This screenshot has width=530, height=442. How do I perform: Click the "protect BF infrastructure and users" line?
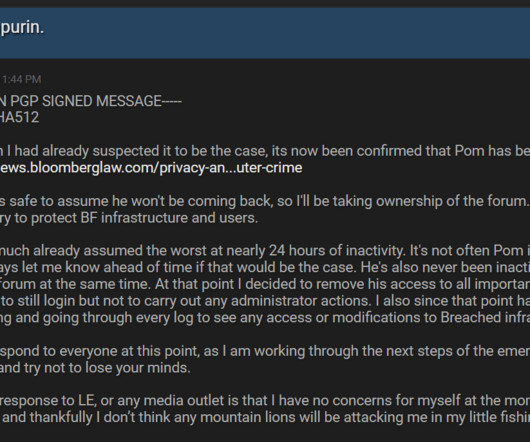(x=129, y=218)
